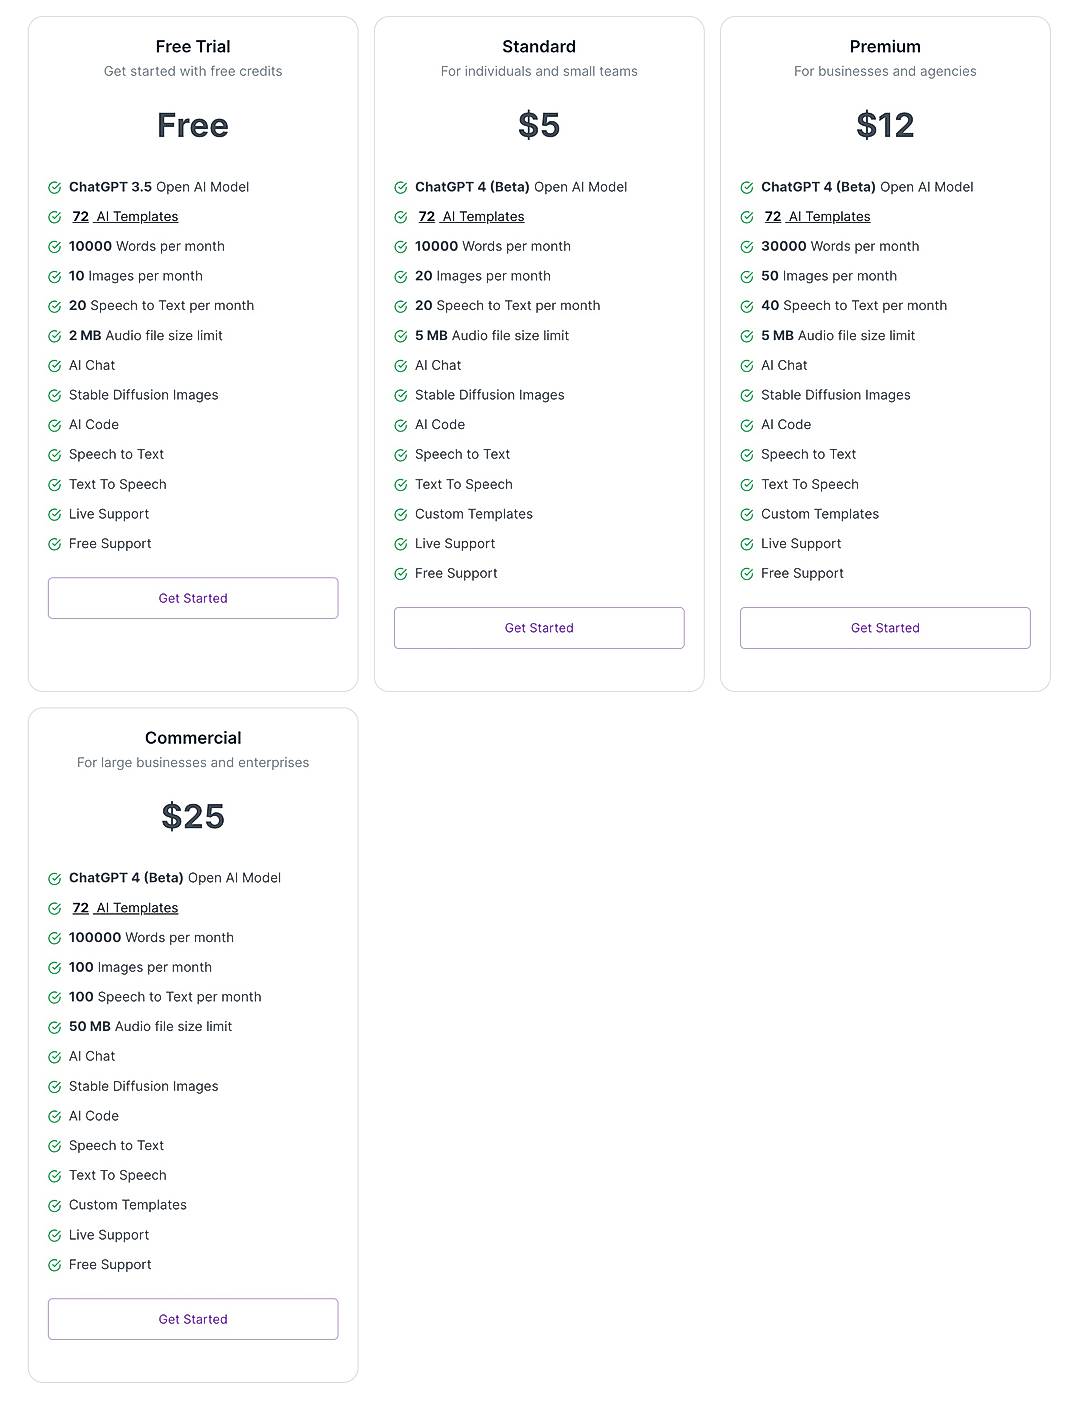Screen dimensions: 1070x1409
Task: Click the check icon beside Custom Templates in Commercial
Action: pyautogui.click(x=55, y=1205)
